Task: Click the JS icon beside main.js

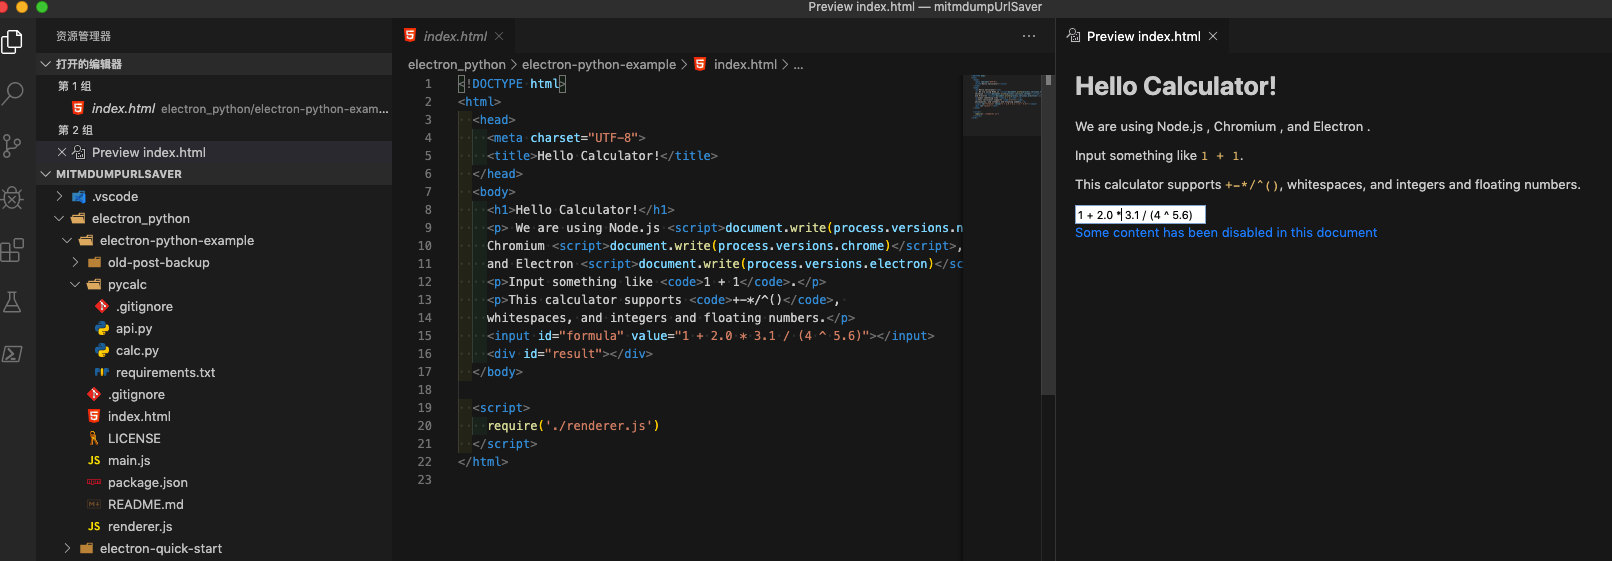Action: point(94,460)
